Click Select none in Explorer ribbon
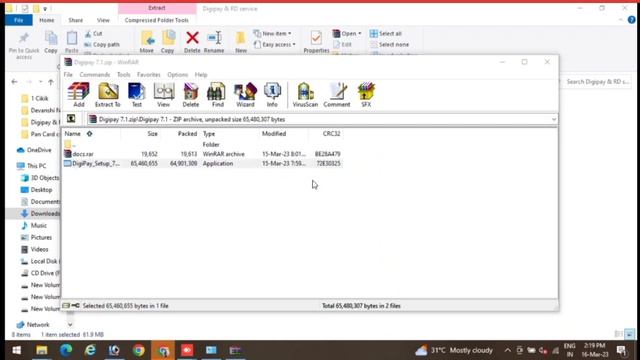 pos(389,44)
